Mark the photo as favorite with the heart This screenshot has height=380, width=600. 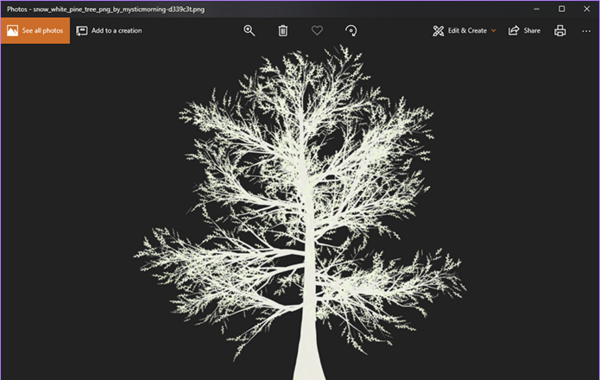tap(317, 31)
